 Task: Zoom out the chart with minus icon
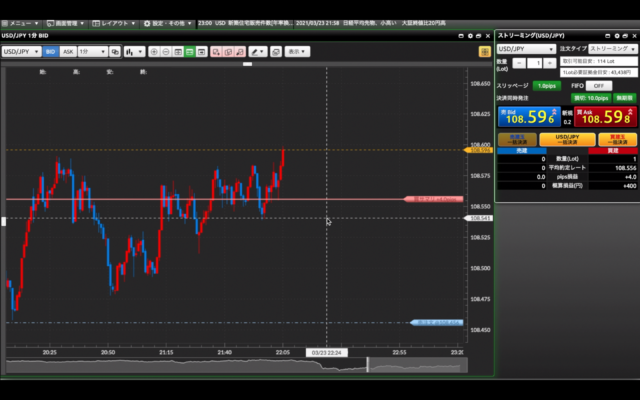[x=166, y=52]
